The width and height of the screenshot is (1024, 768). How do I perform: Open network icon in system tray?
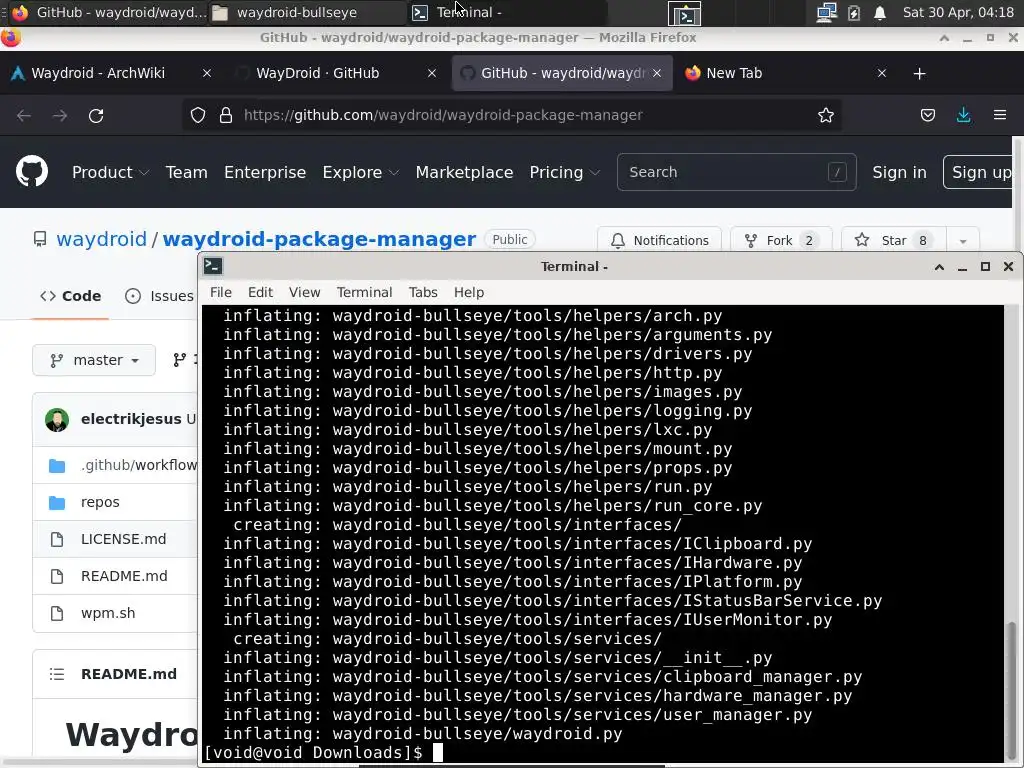coord(826,12)
